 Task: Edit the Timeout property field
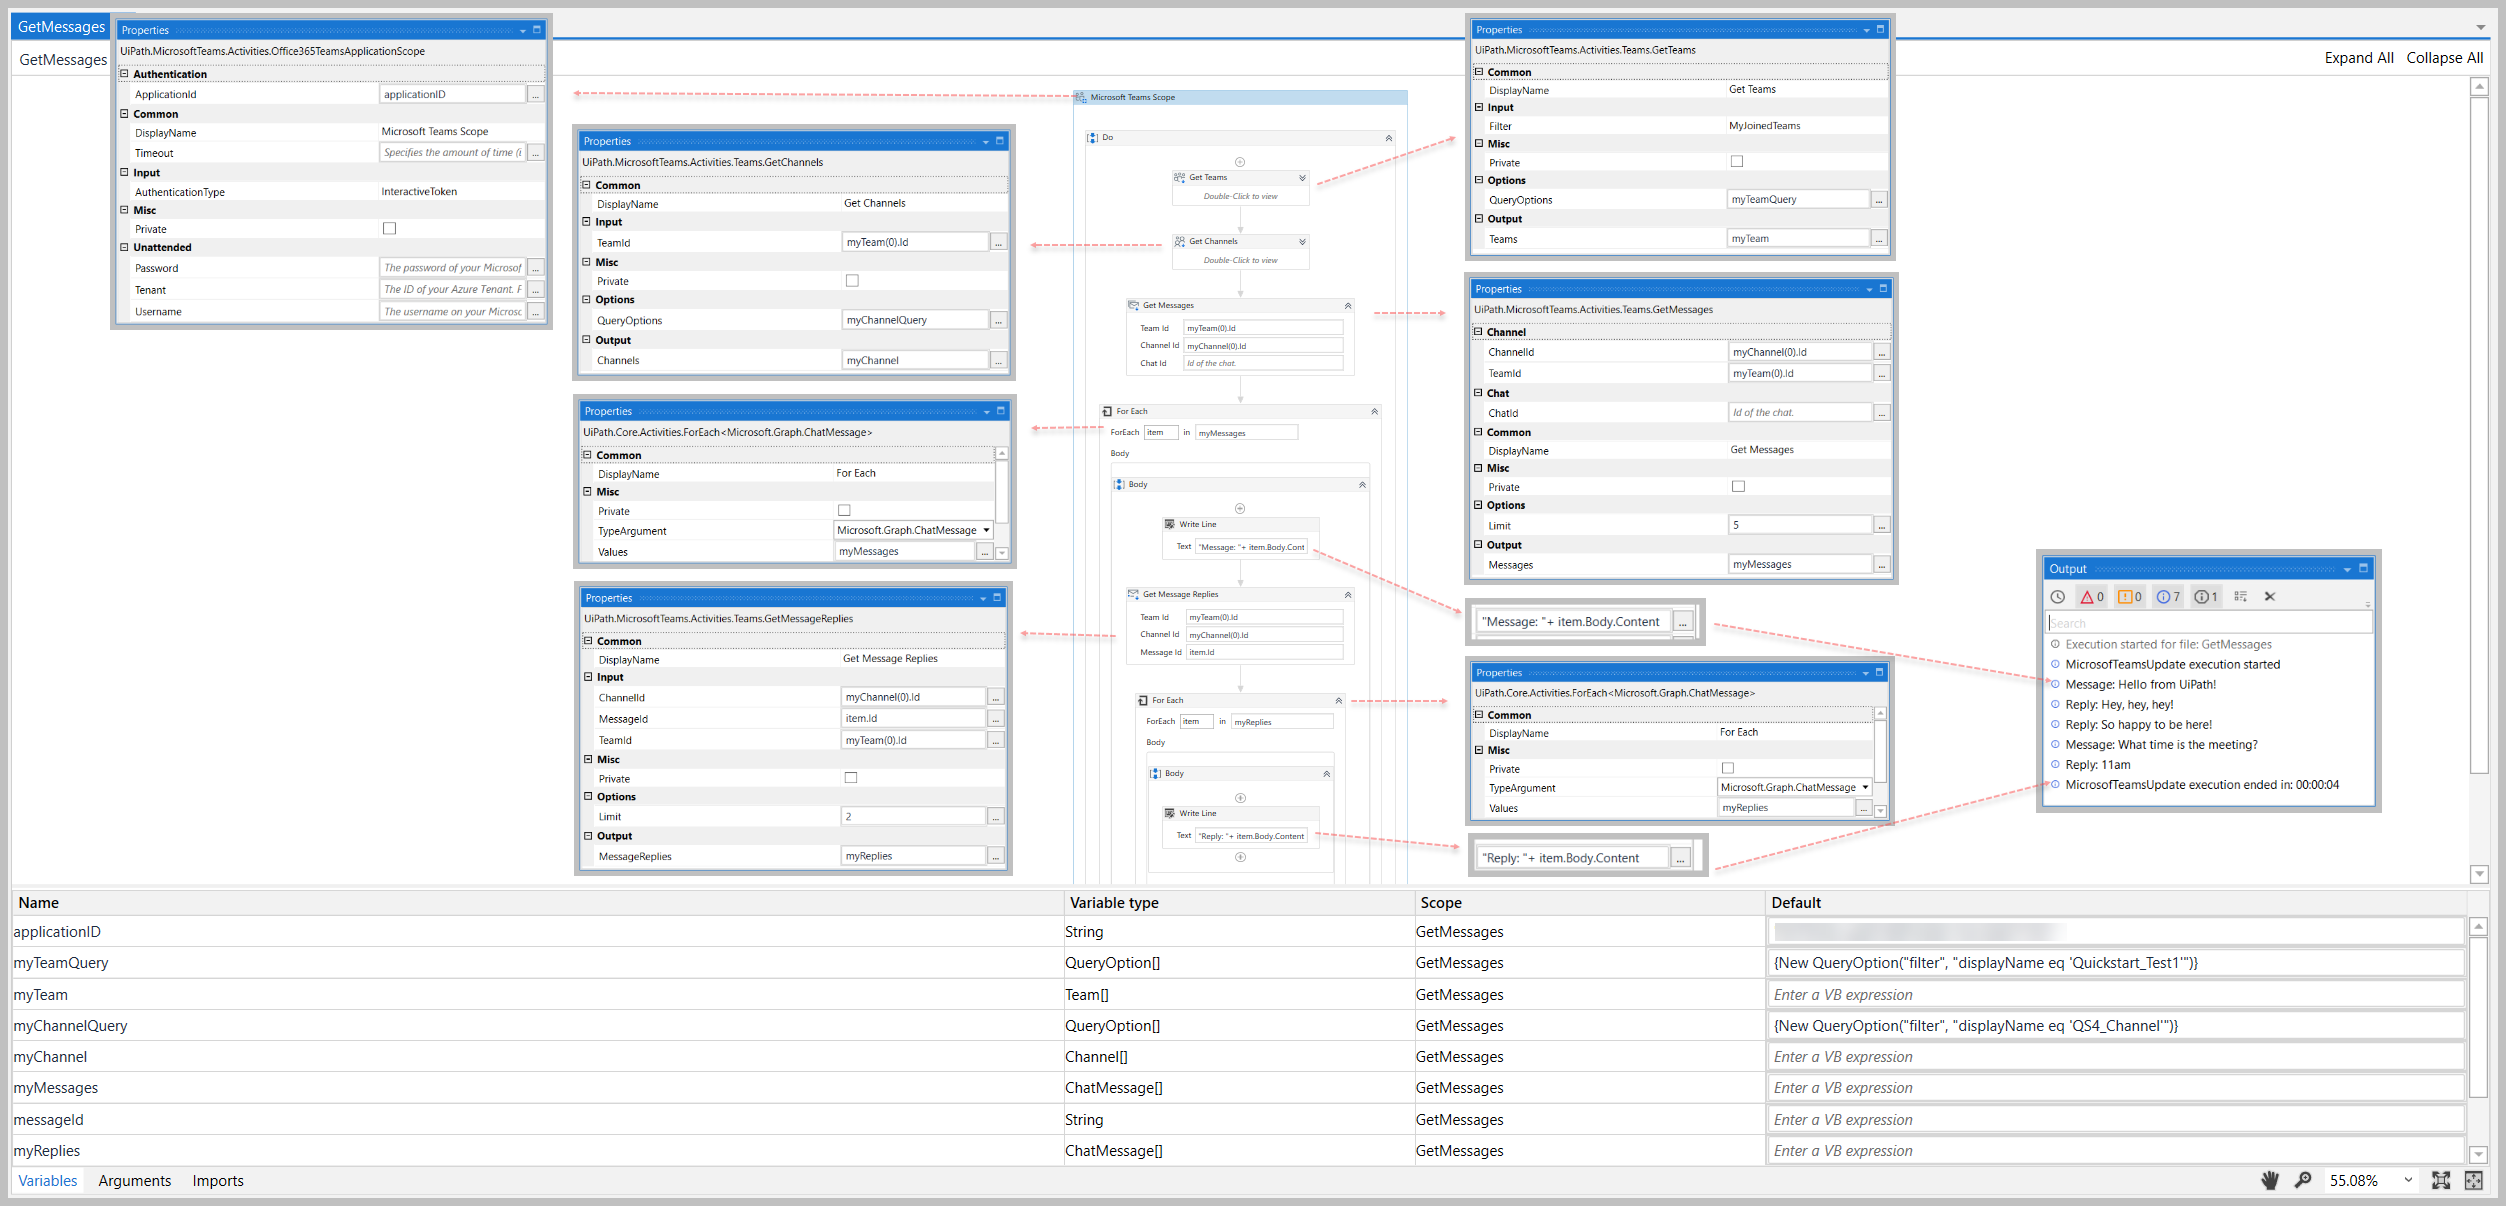[x=453, y=153]
